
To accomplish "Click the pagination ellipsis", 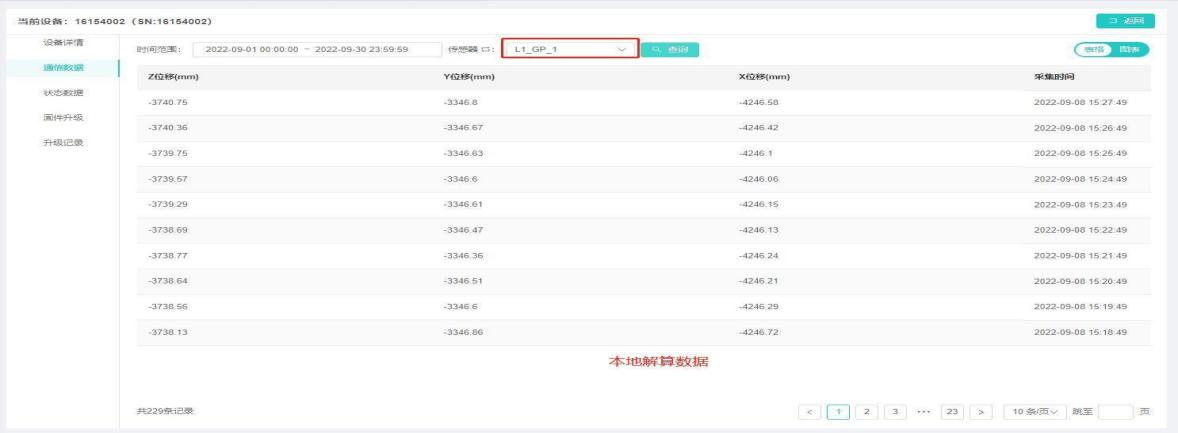I will click(x=924, y=410).
